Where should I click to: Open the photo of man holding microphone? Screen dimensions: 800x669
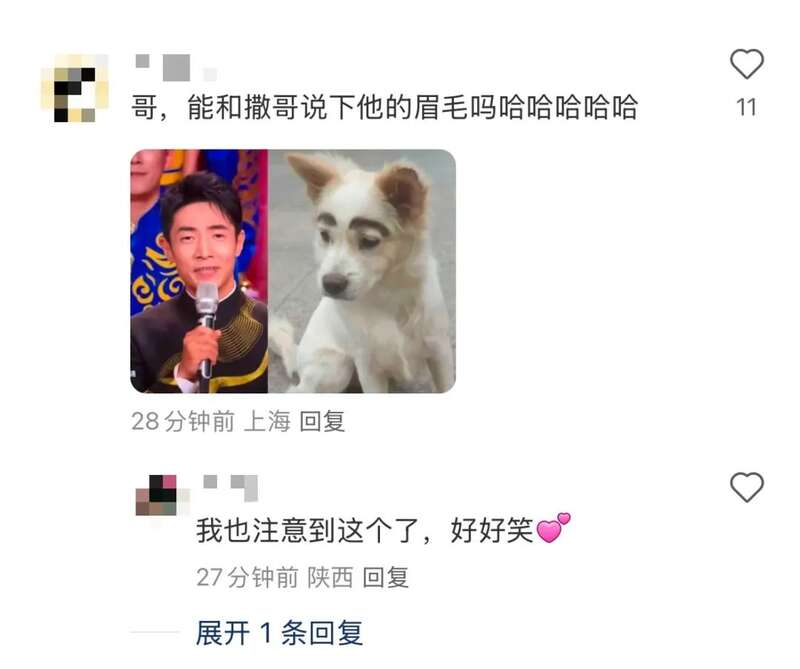(x=199, y=271)
